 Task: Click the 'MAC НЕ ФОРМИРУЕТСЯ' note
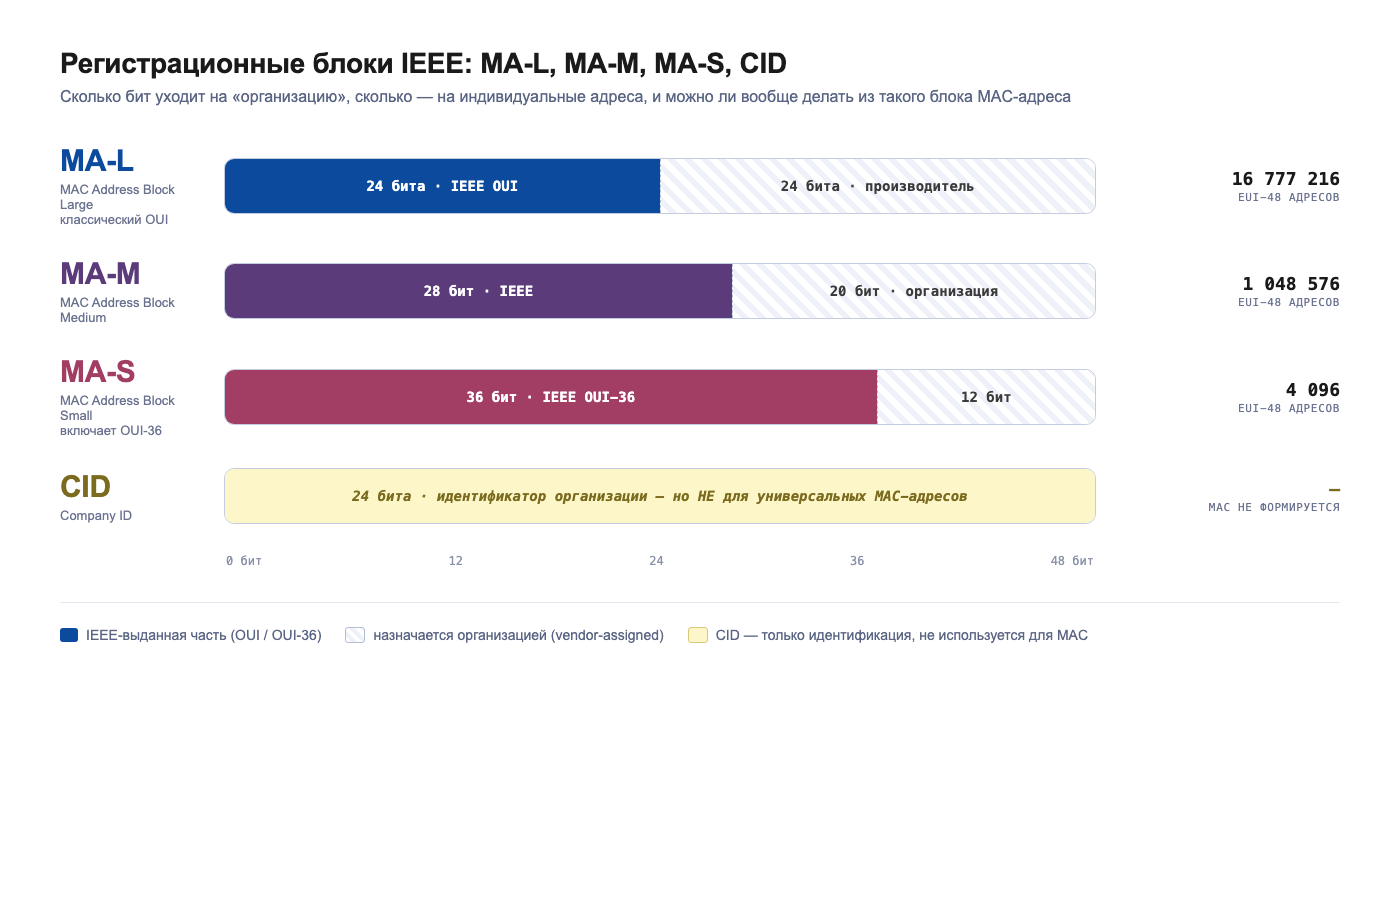coord(1274,507)
